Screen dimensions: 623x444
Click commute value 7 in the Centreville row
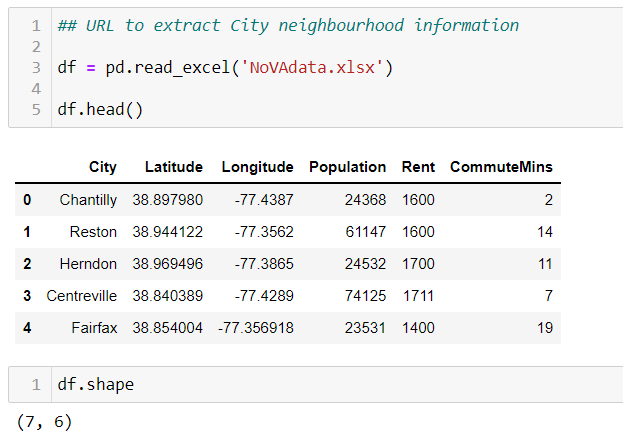tap(549, 296)
